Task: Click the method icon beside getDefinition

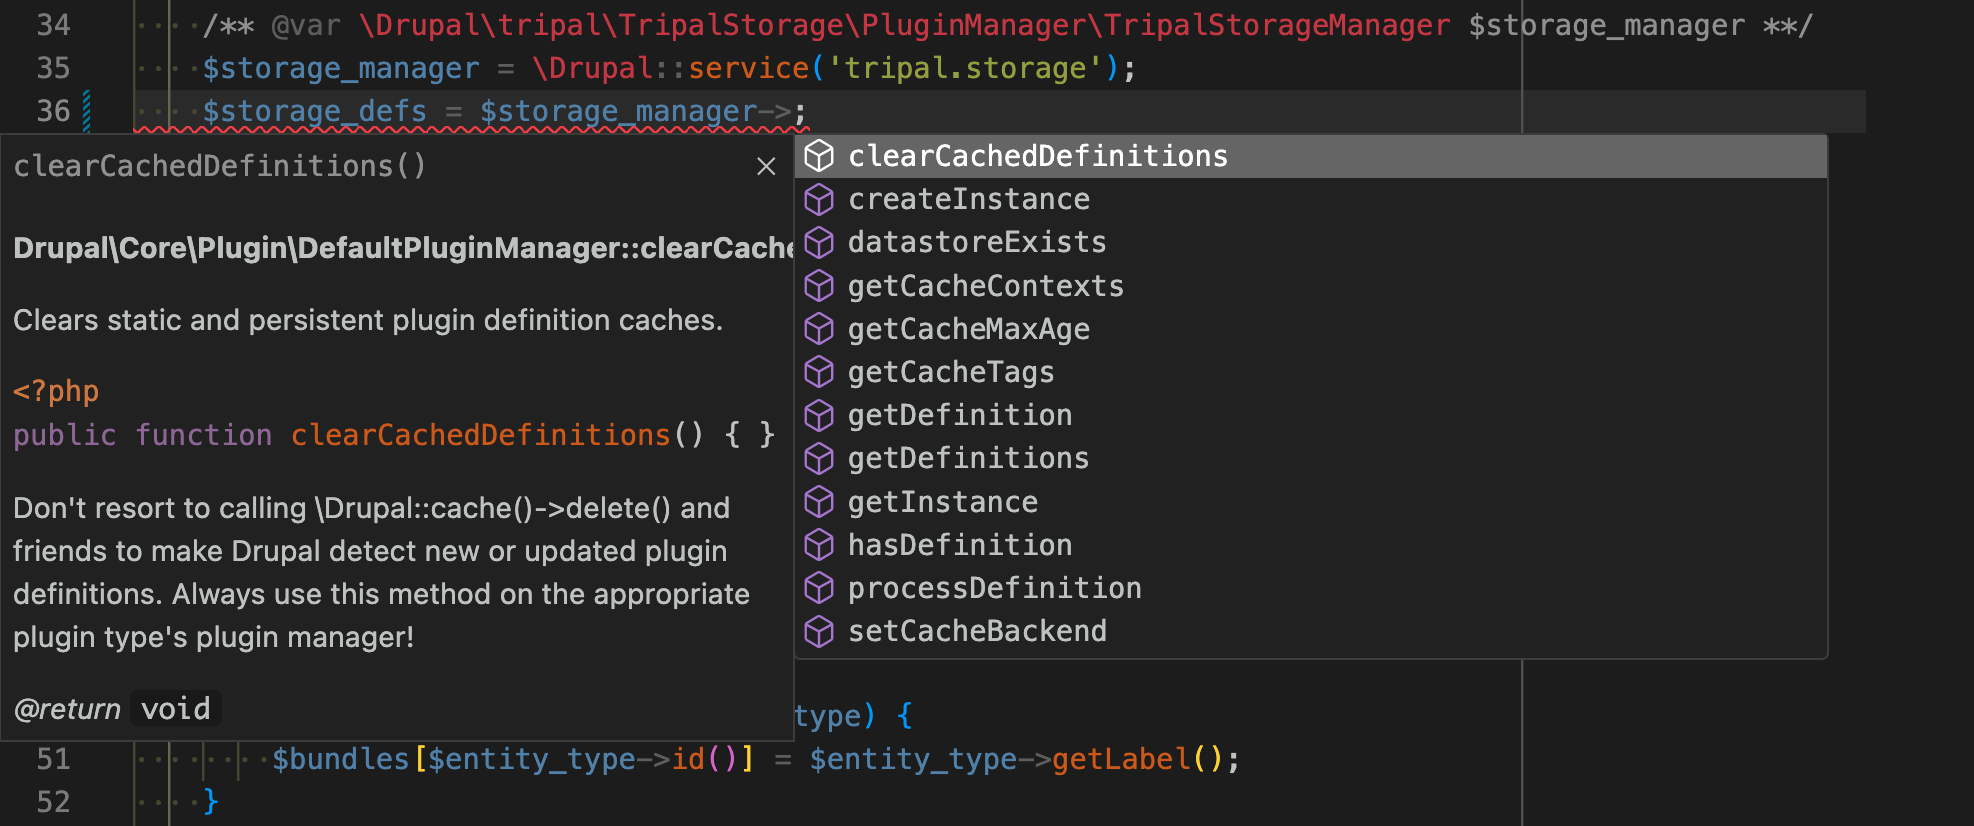Action: coord(819,415)
